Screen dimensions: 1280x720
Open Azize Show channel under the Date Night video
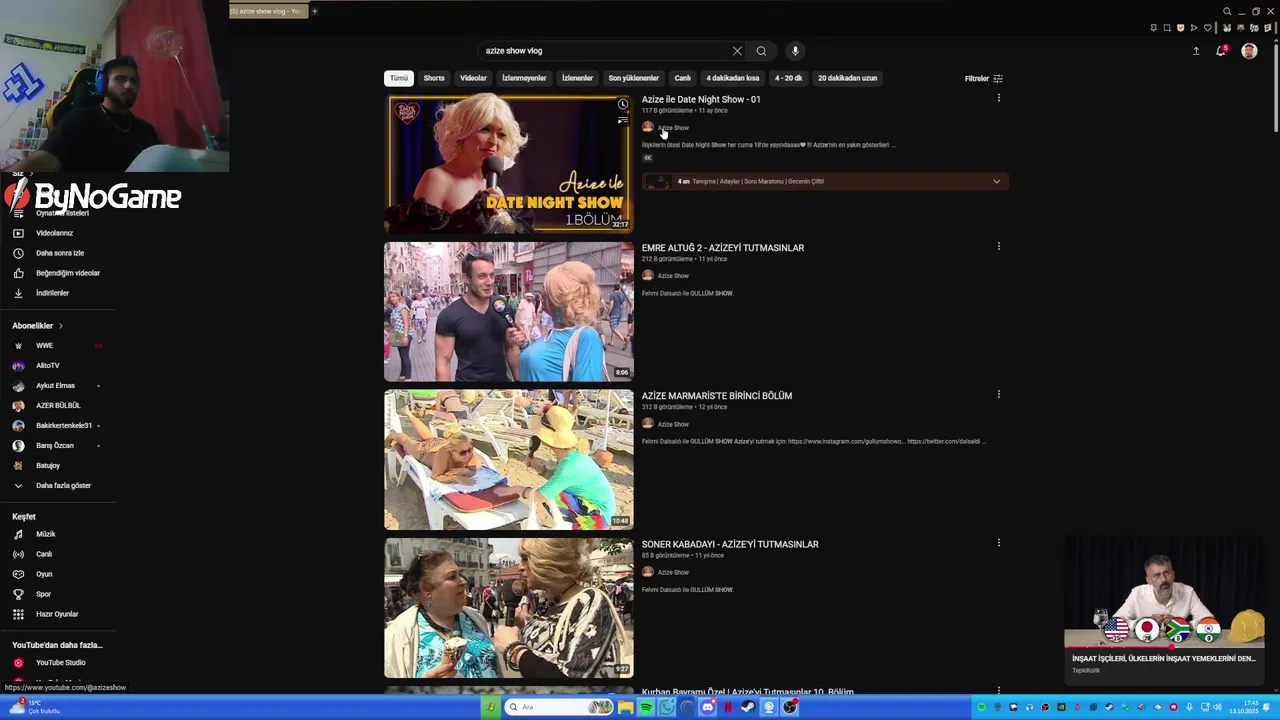tap(673, 128)
